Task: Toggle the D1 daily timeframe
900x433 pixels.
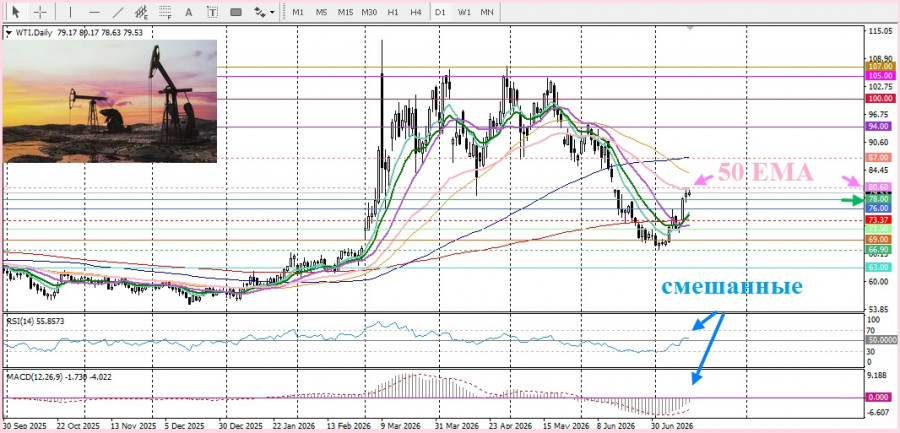Action: [440, 11]
